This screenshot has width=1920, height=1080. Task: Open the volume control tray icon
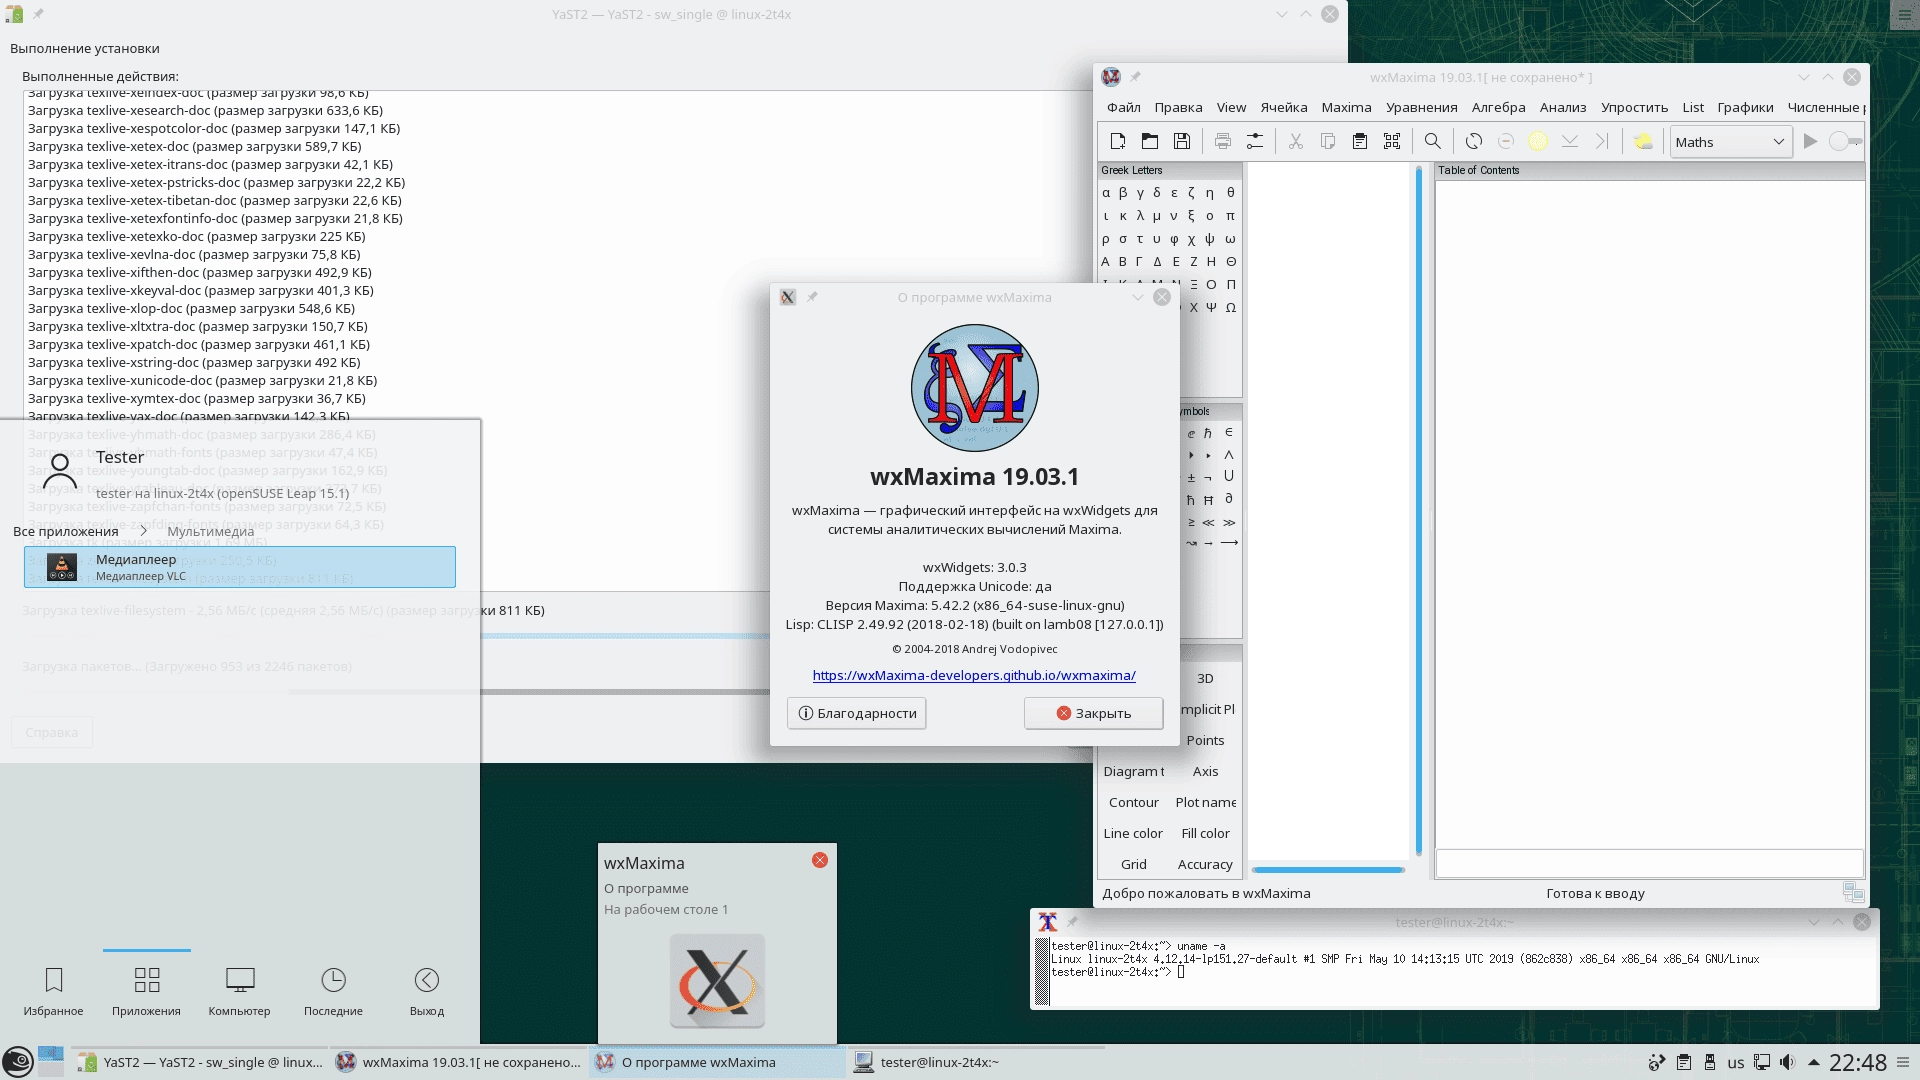1787,1062
